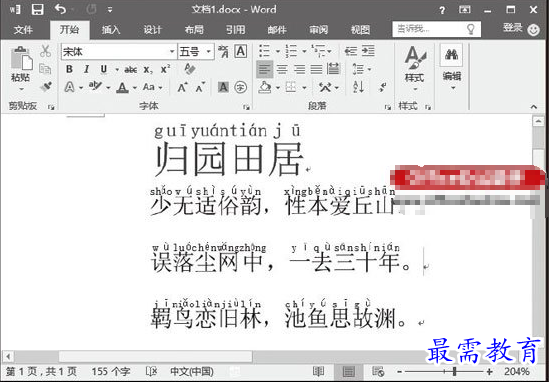Toggle Italic formatting

pos(86,69)
